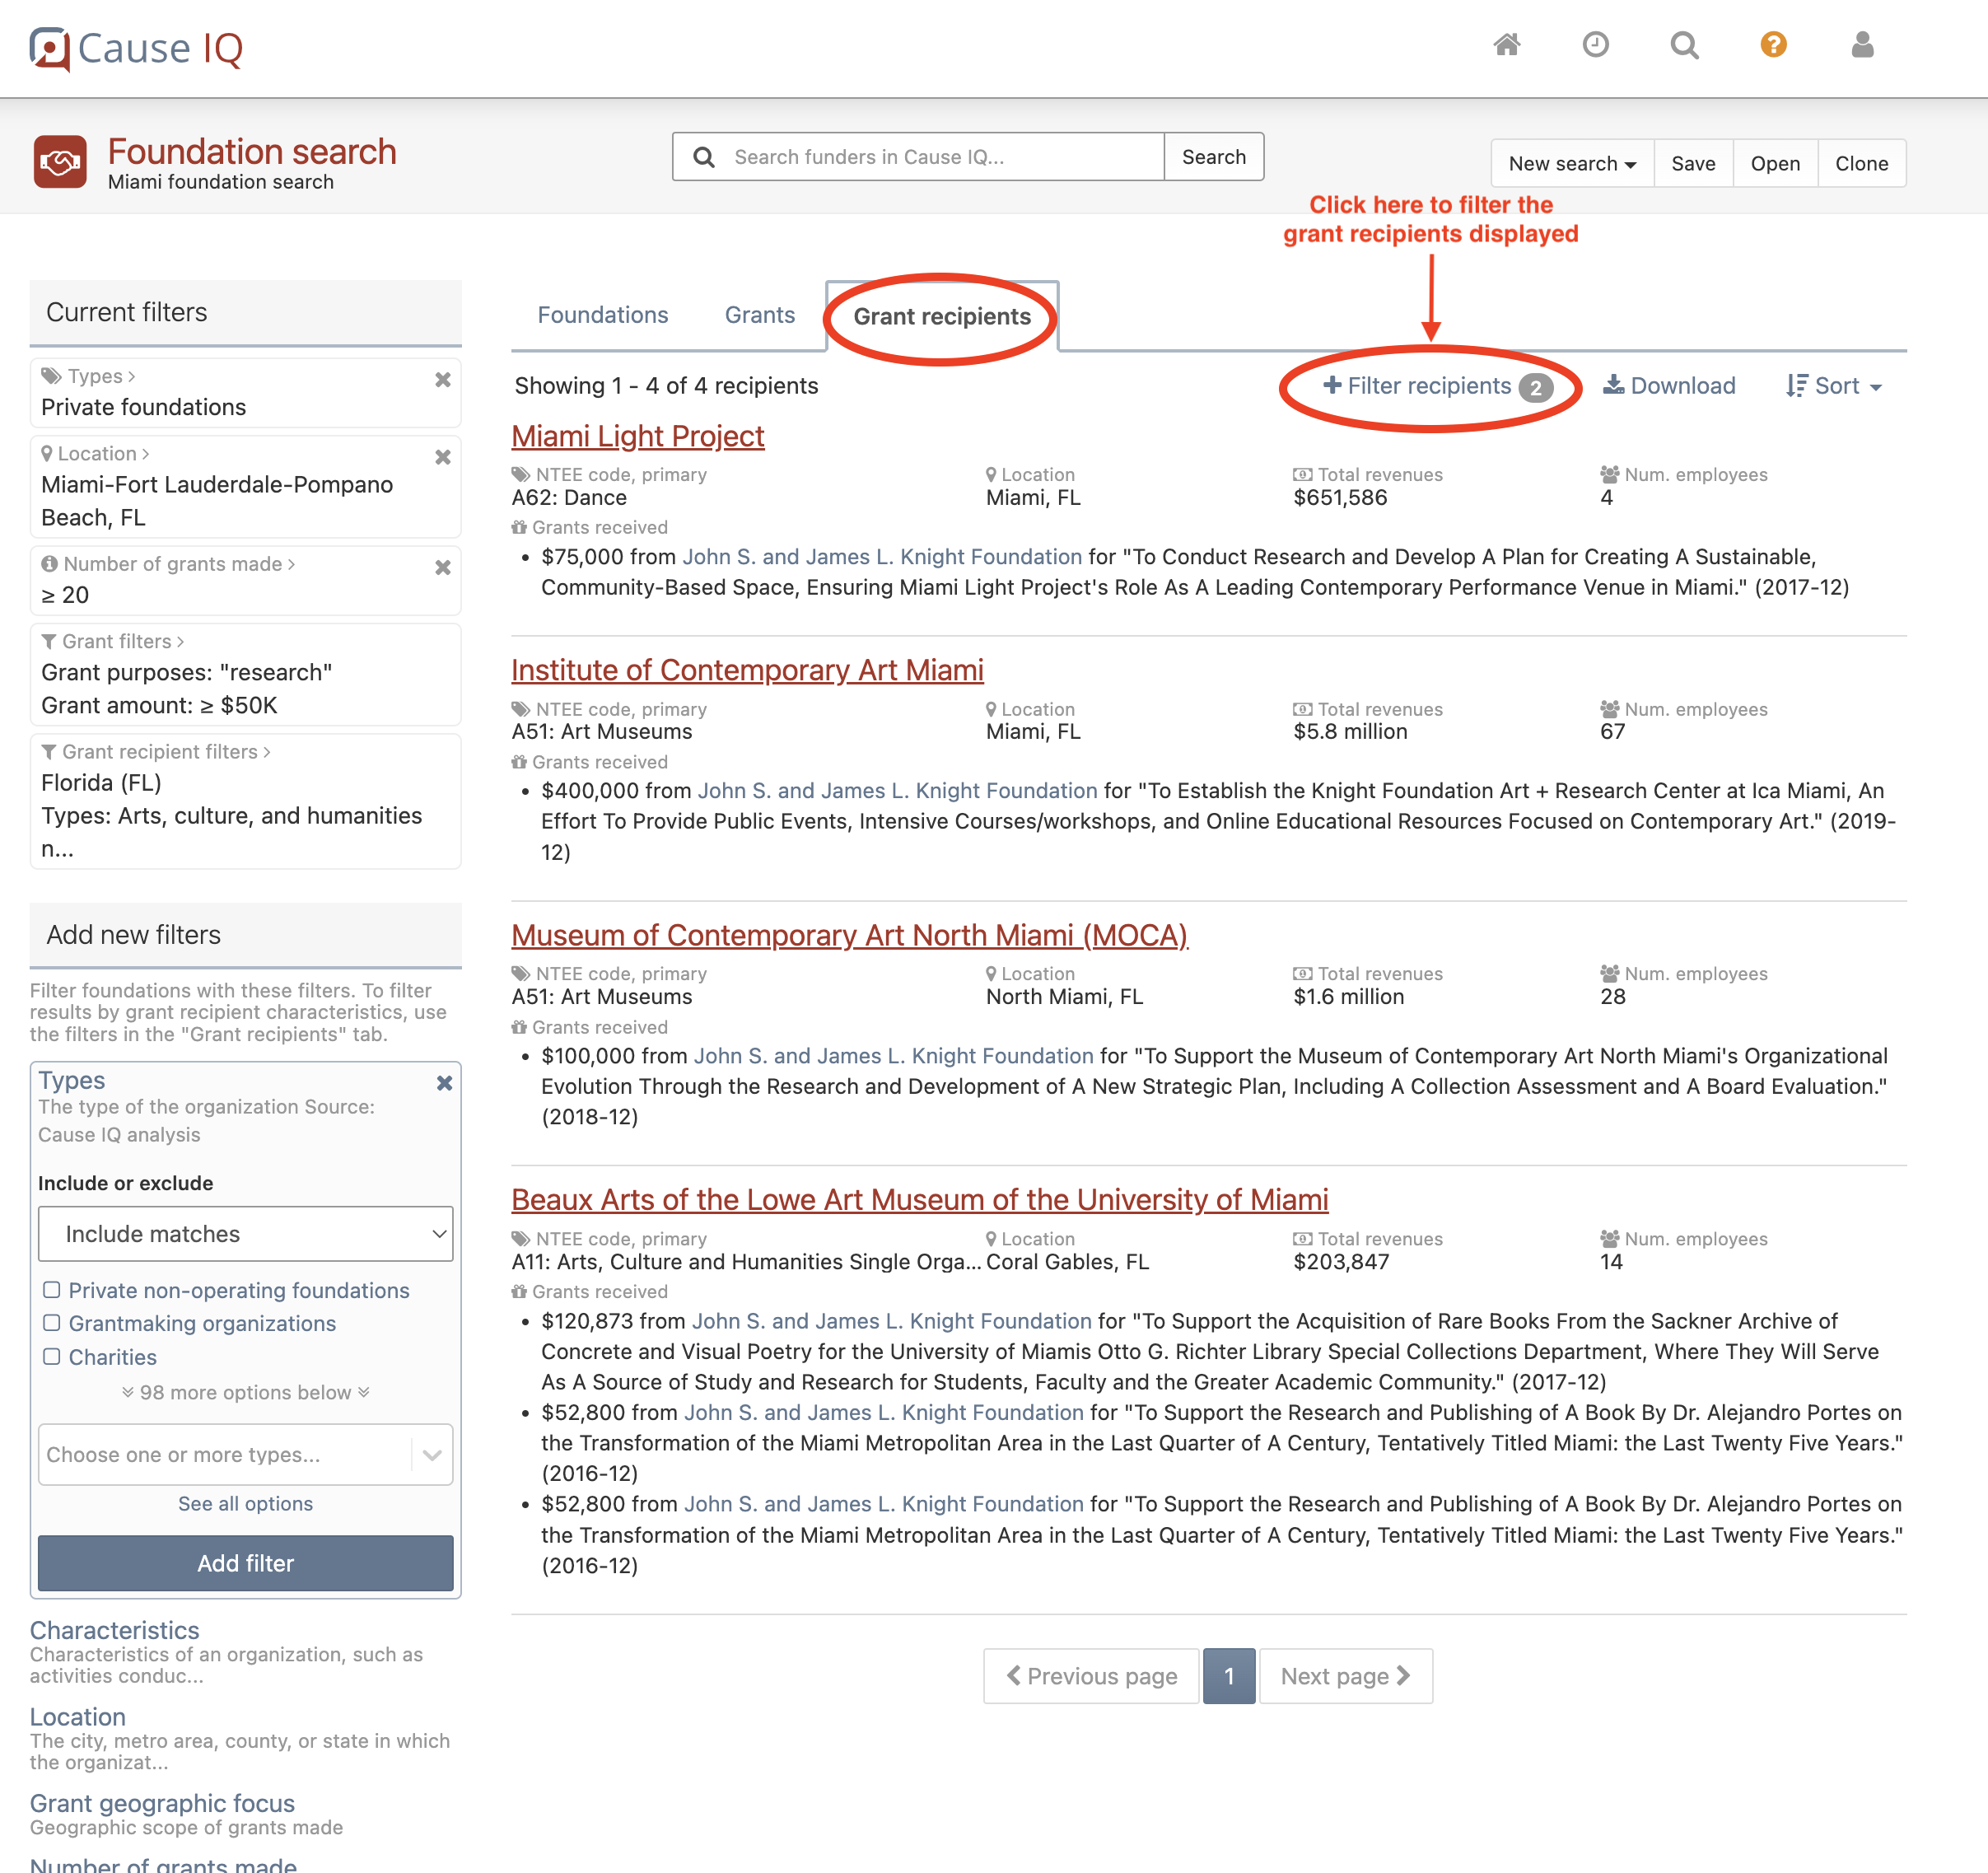Click the Add filter button
The image size is (1988, 1873).
(x=245, y=1563)
